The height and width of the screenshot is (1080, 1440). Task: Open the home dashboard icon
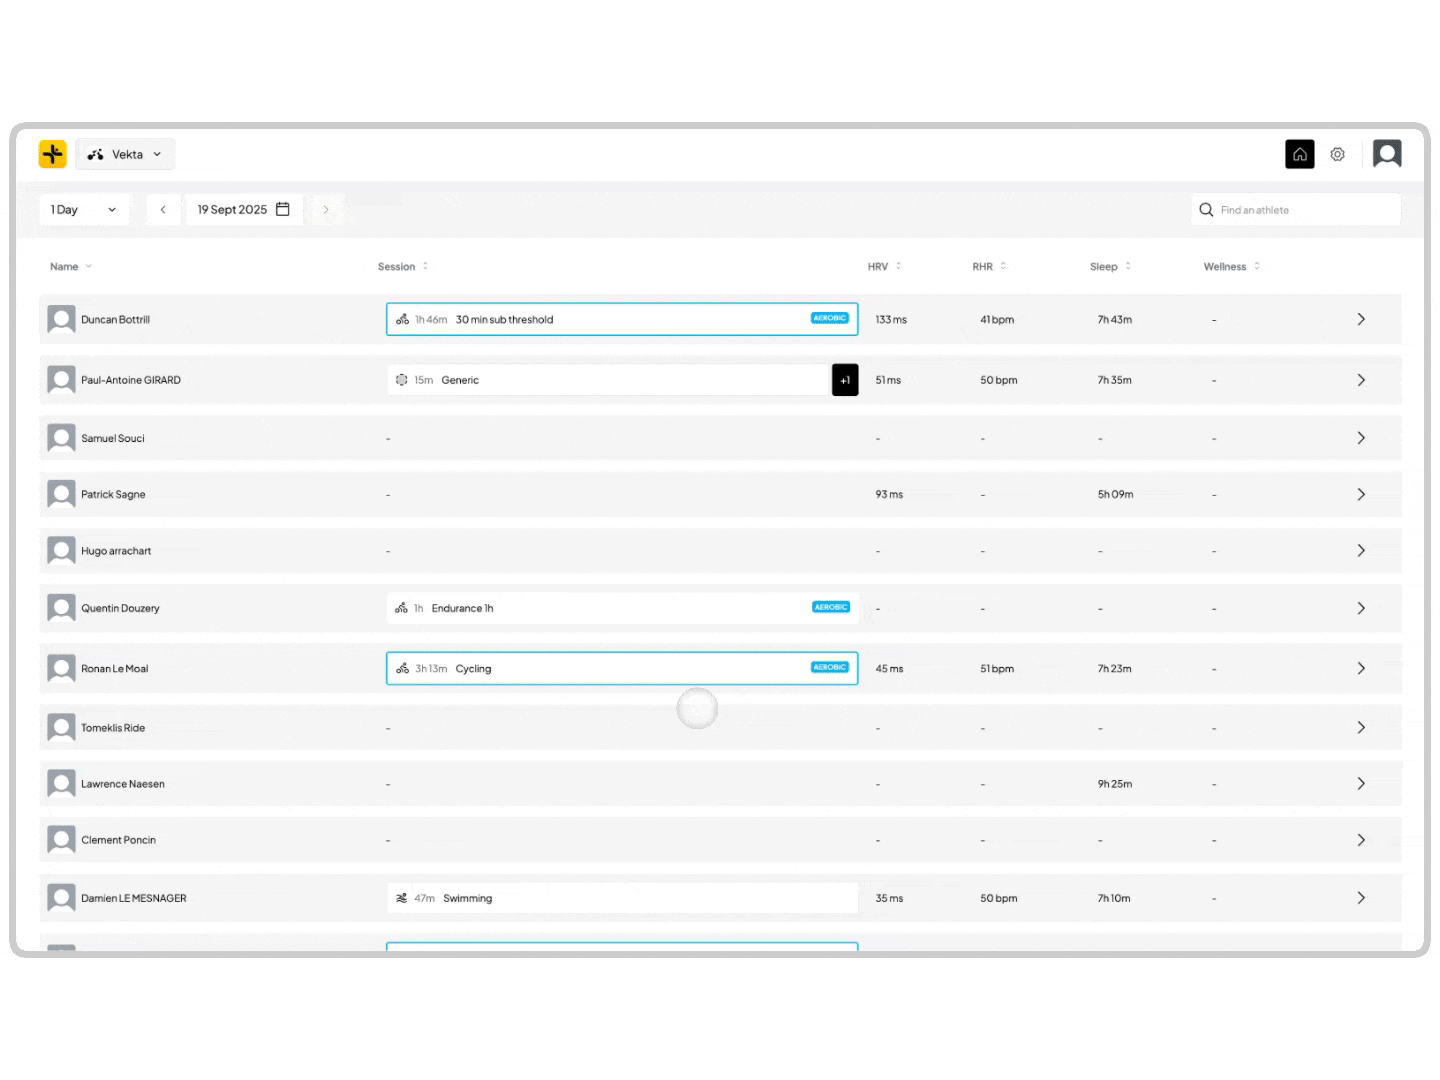[x=1299, y=154]
